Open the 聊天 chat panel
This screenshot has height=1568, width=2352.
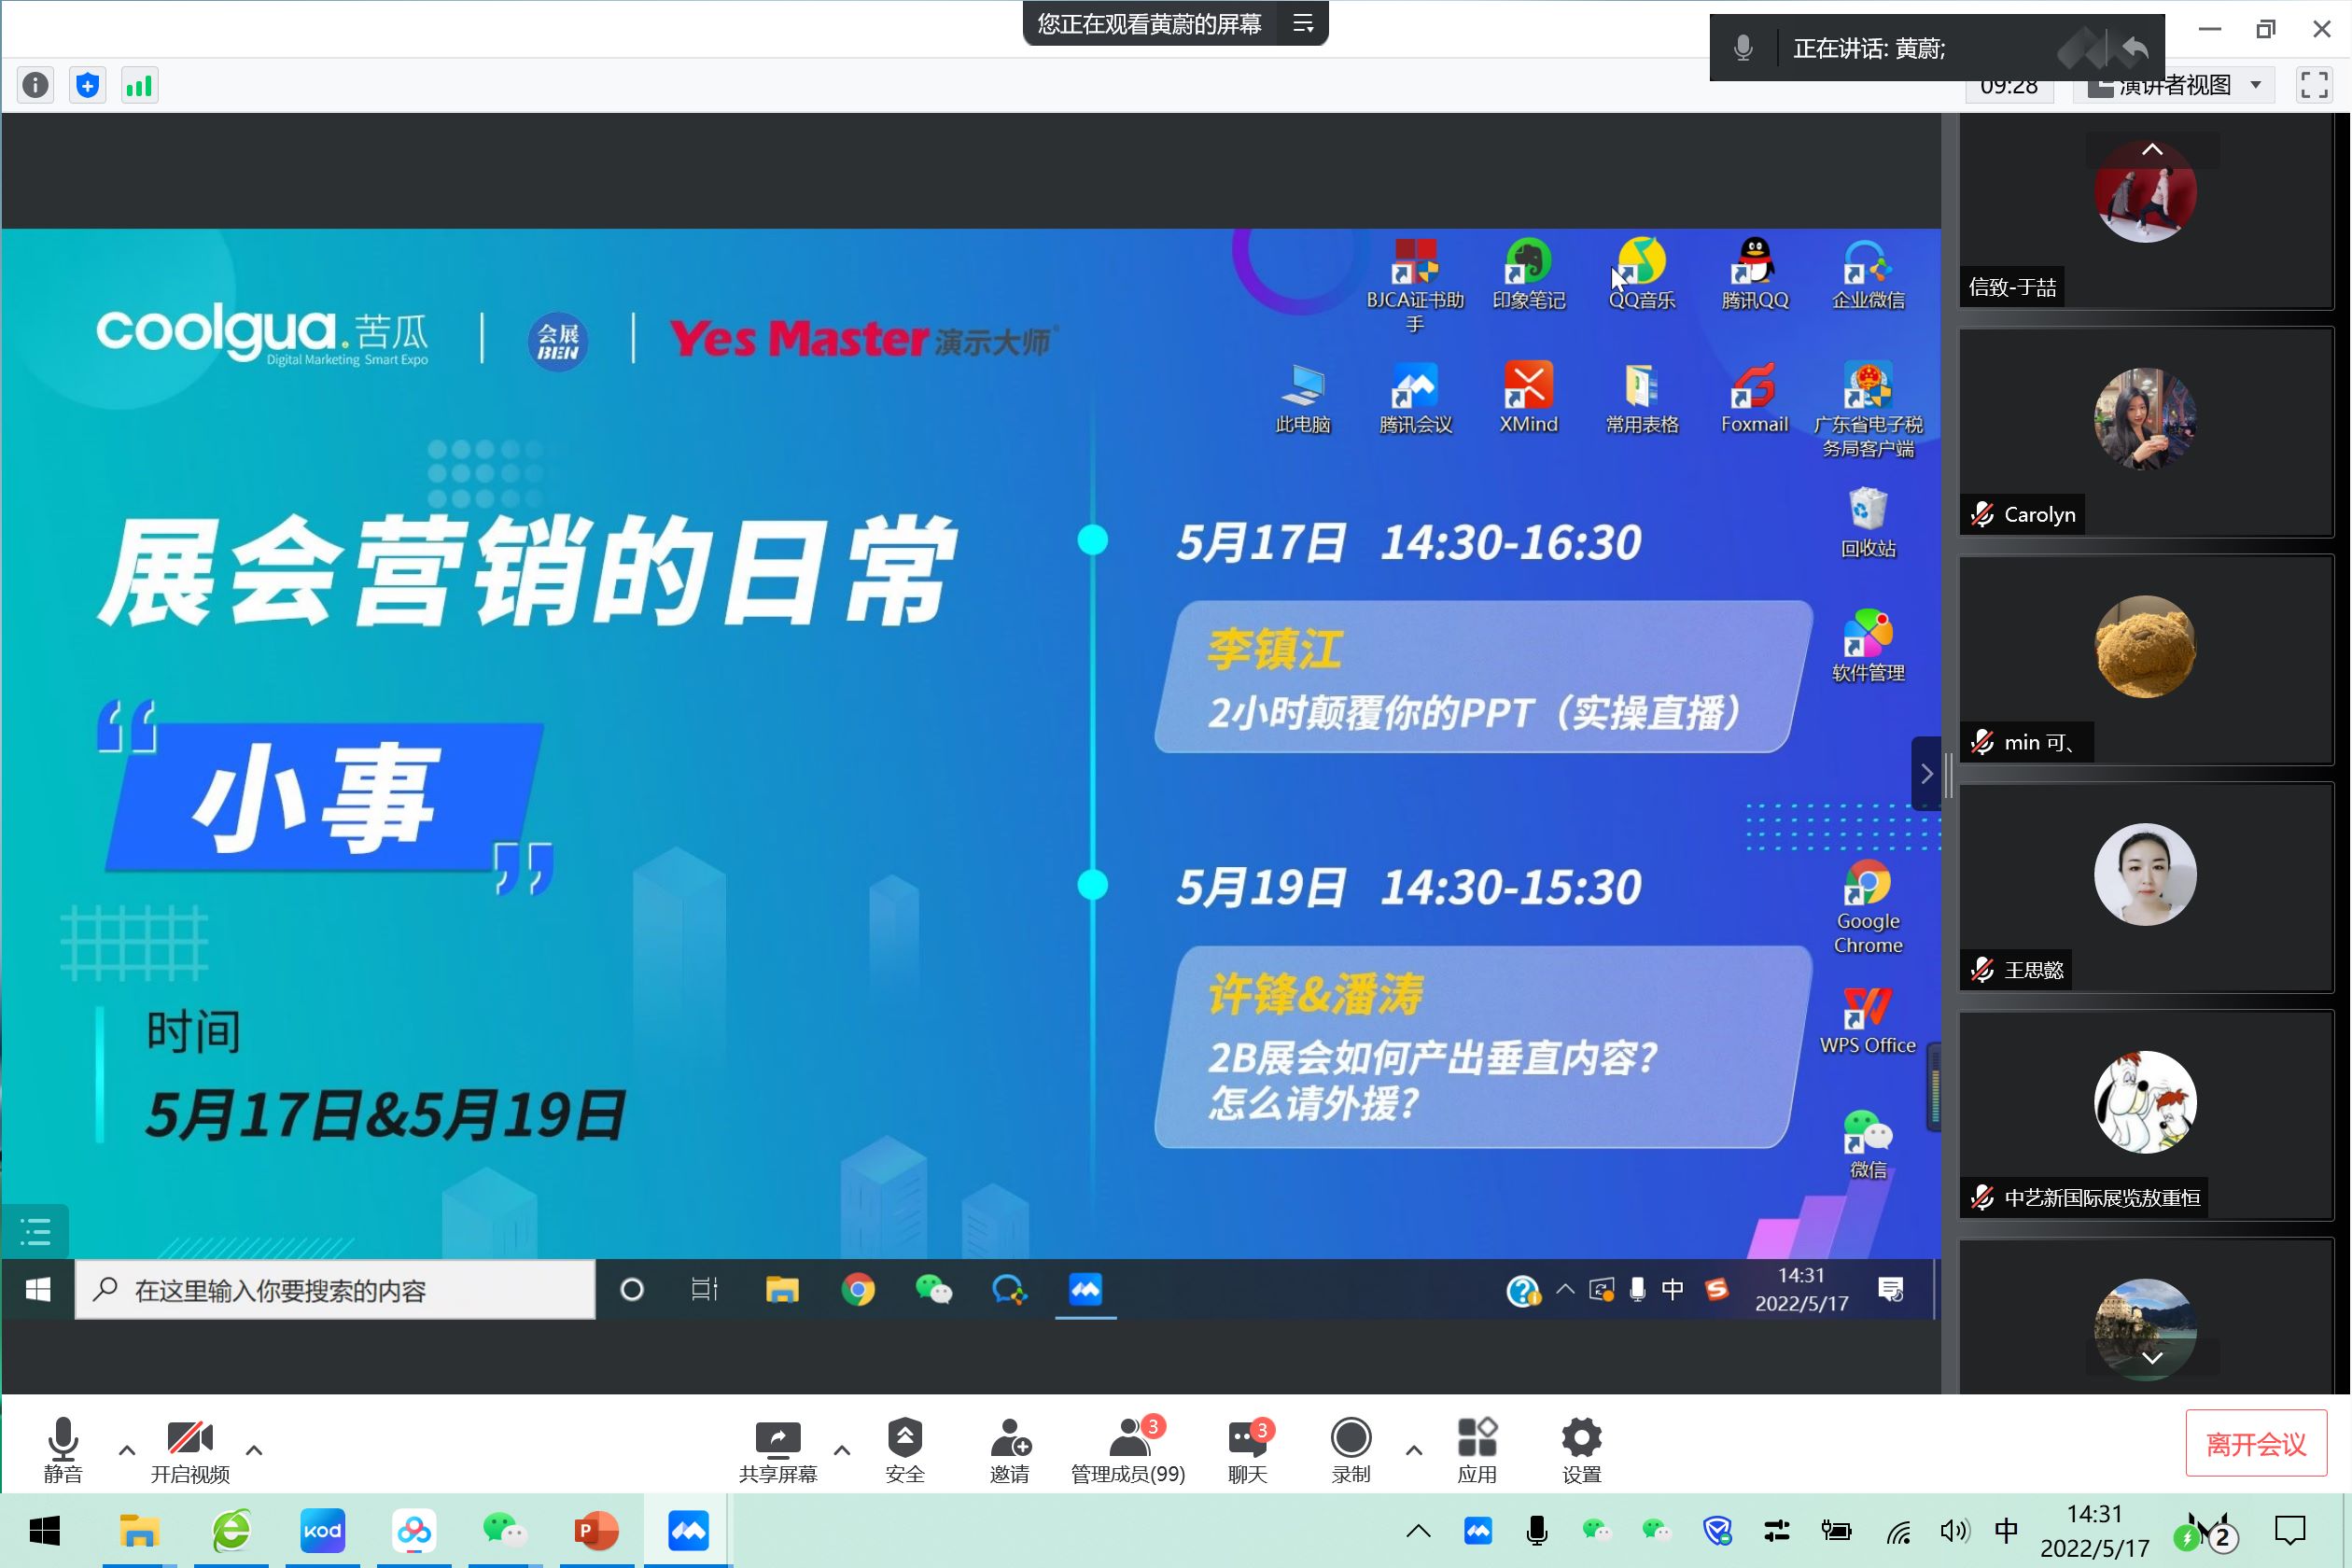point(1247,1449)
